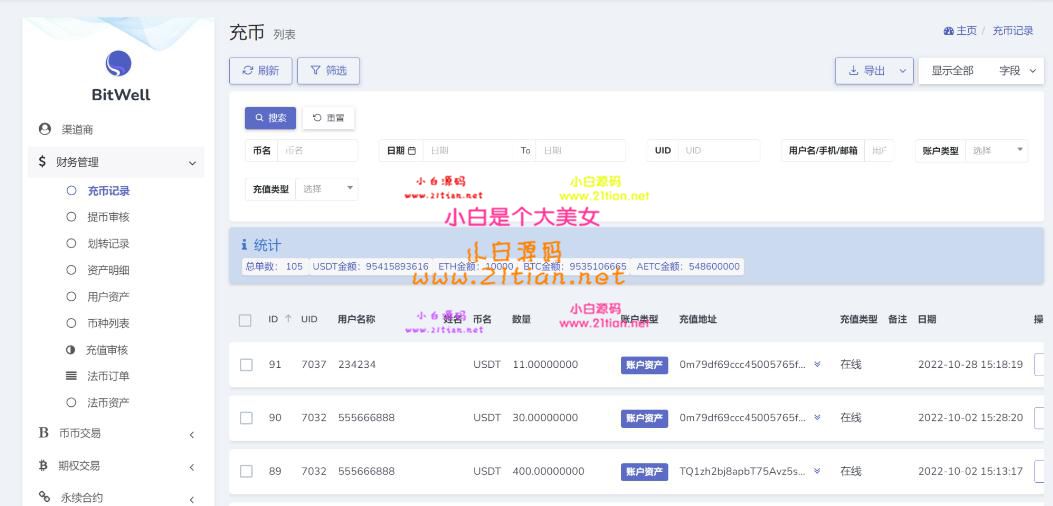Go to 主页 via breadcrumb link
This screenshot has height=506, width=1053.
click(x=966, y=31)
